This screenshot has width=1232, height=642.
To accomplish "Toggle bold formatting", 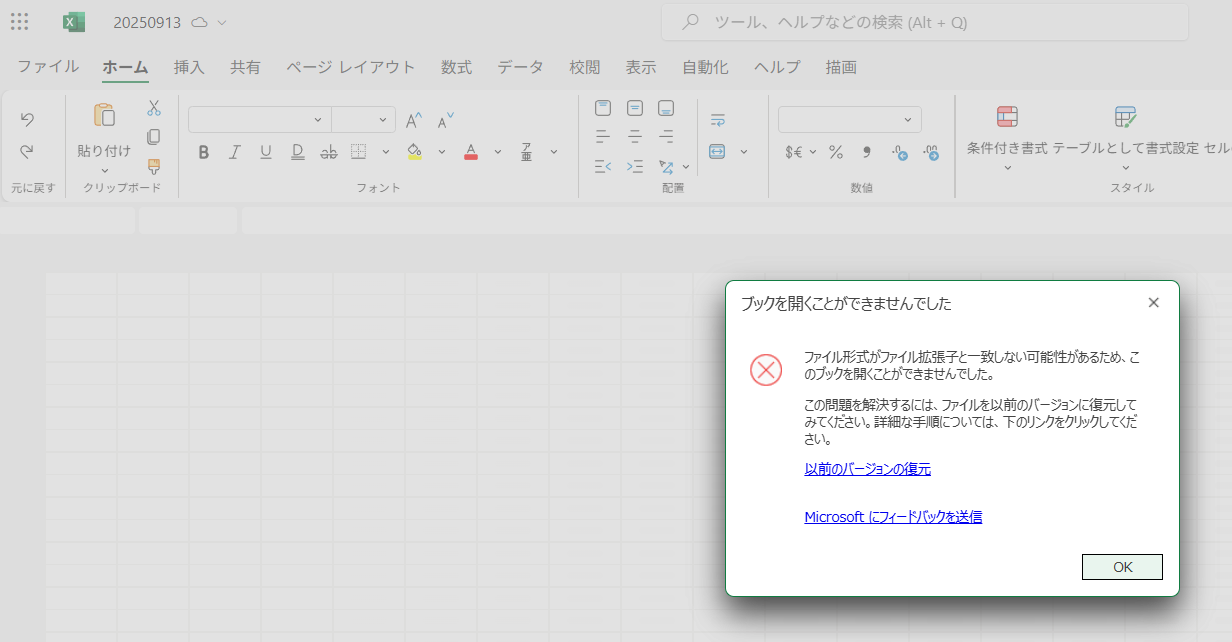I will click(x=203, y=152).
